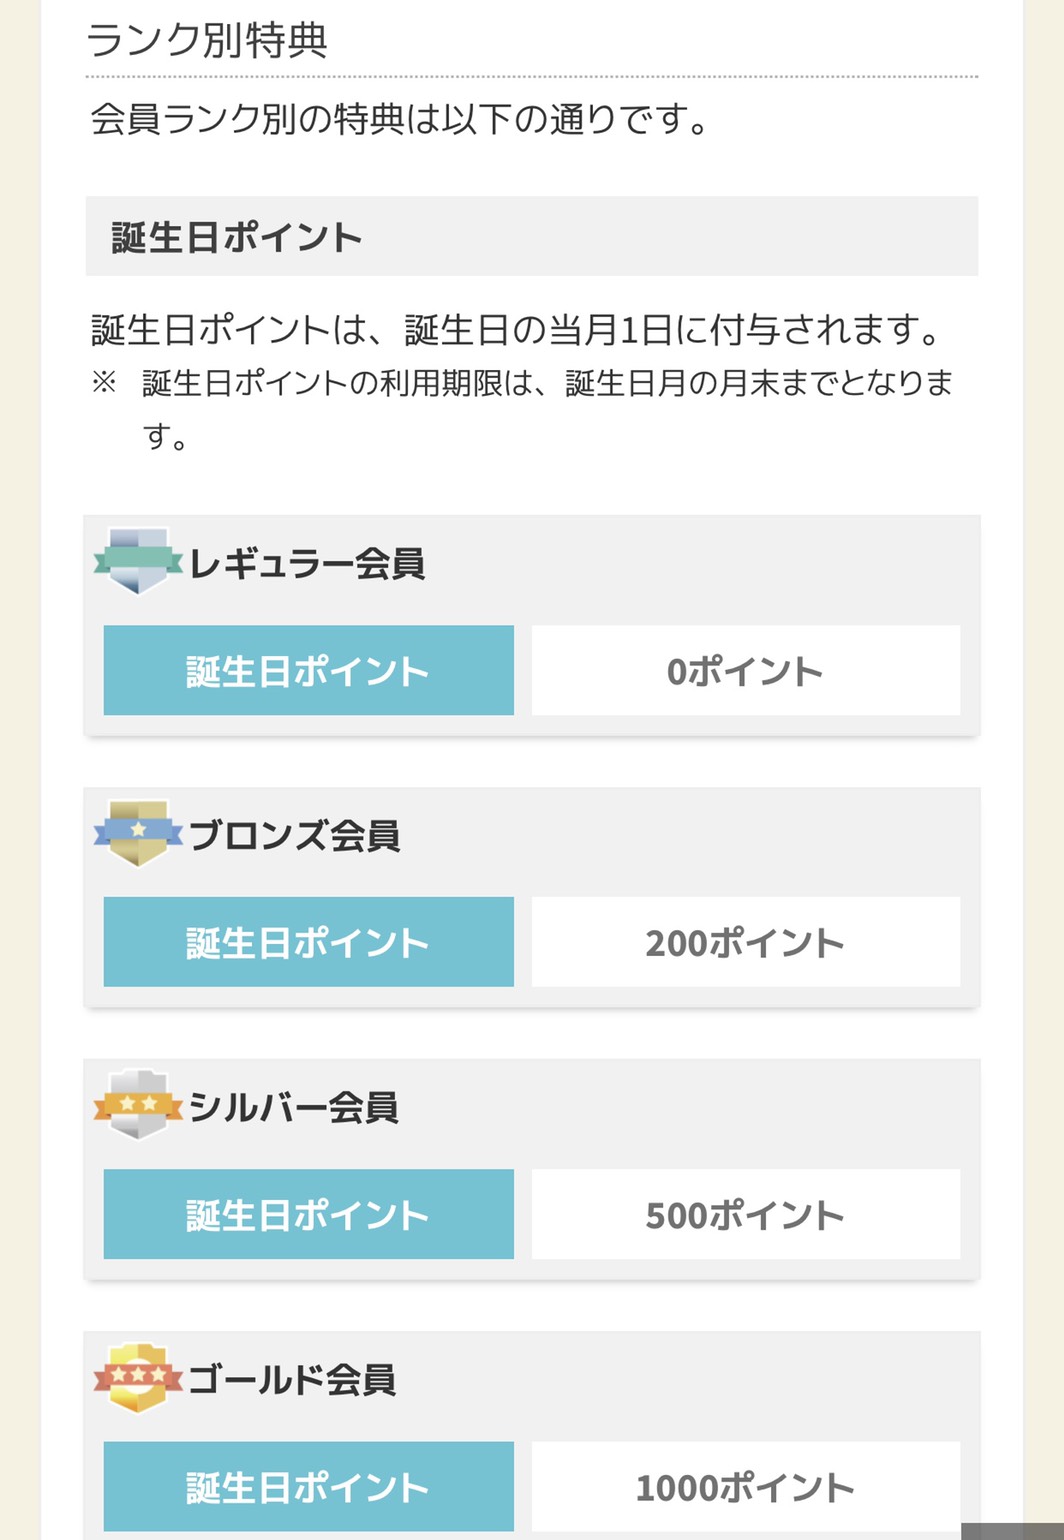Click the Silver member two-star badge icon
The image size is (1064, 1540).
(x=138, y=1105)
